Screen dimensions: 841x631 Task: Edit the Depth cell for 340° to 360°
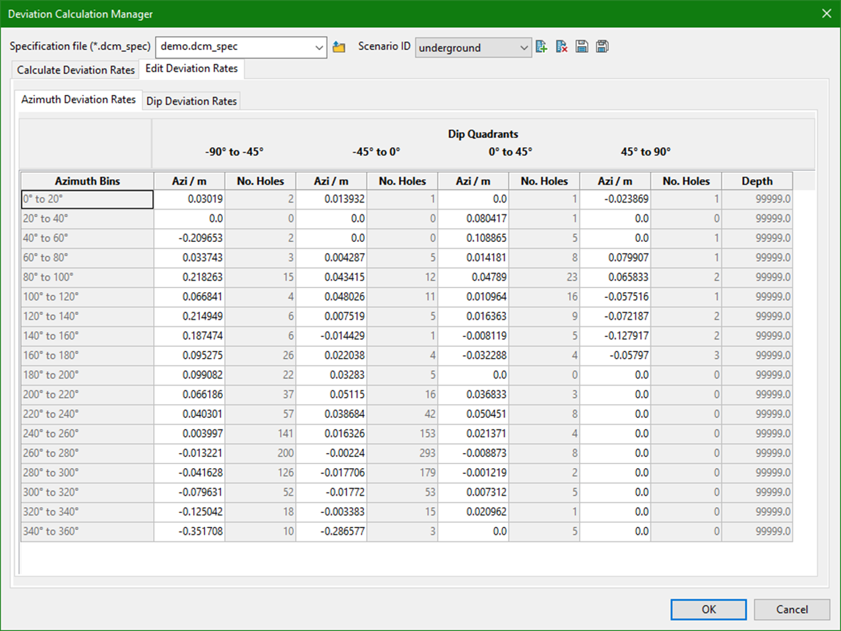[757, 532]
